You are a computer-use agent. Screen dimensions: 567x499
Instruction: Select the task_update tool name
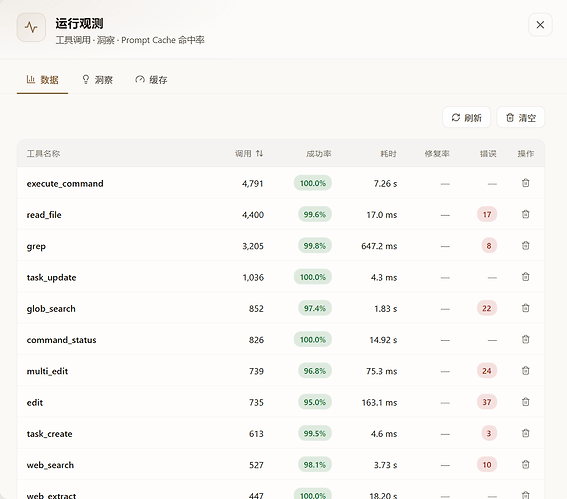pyautogui.click(x=51, y=278)
